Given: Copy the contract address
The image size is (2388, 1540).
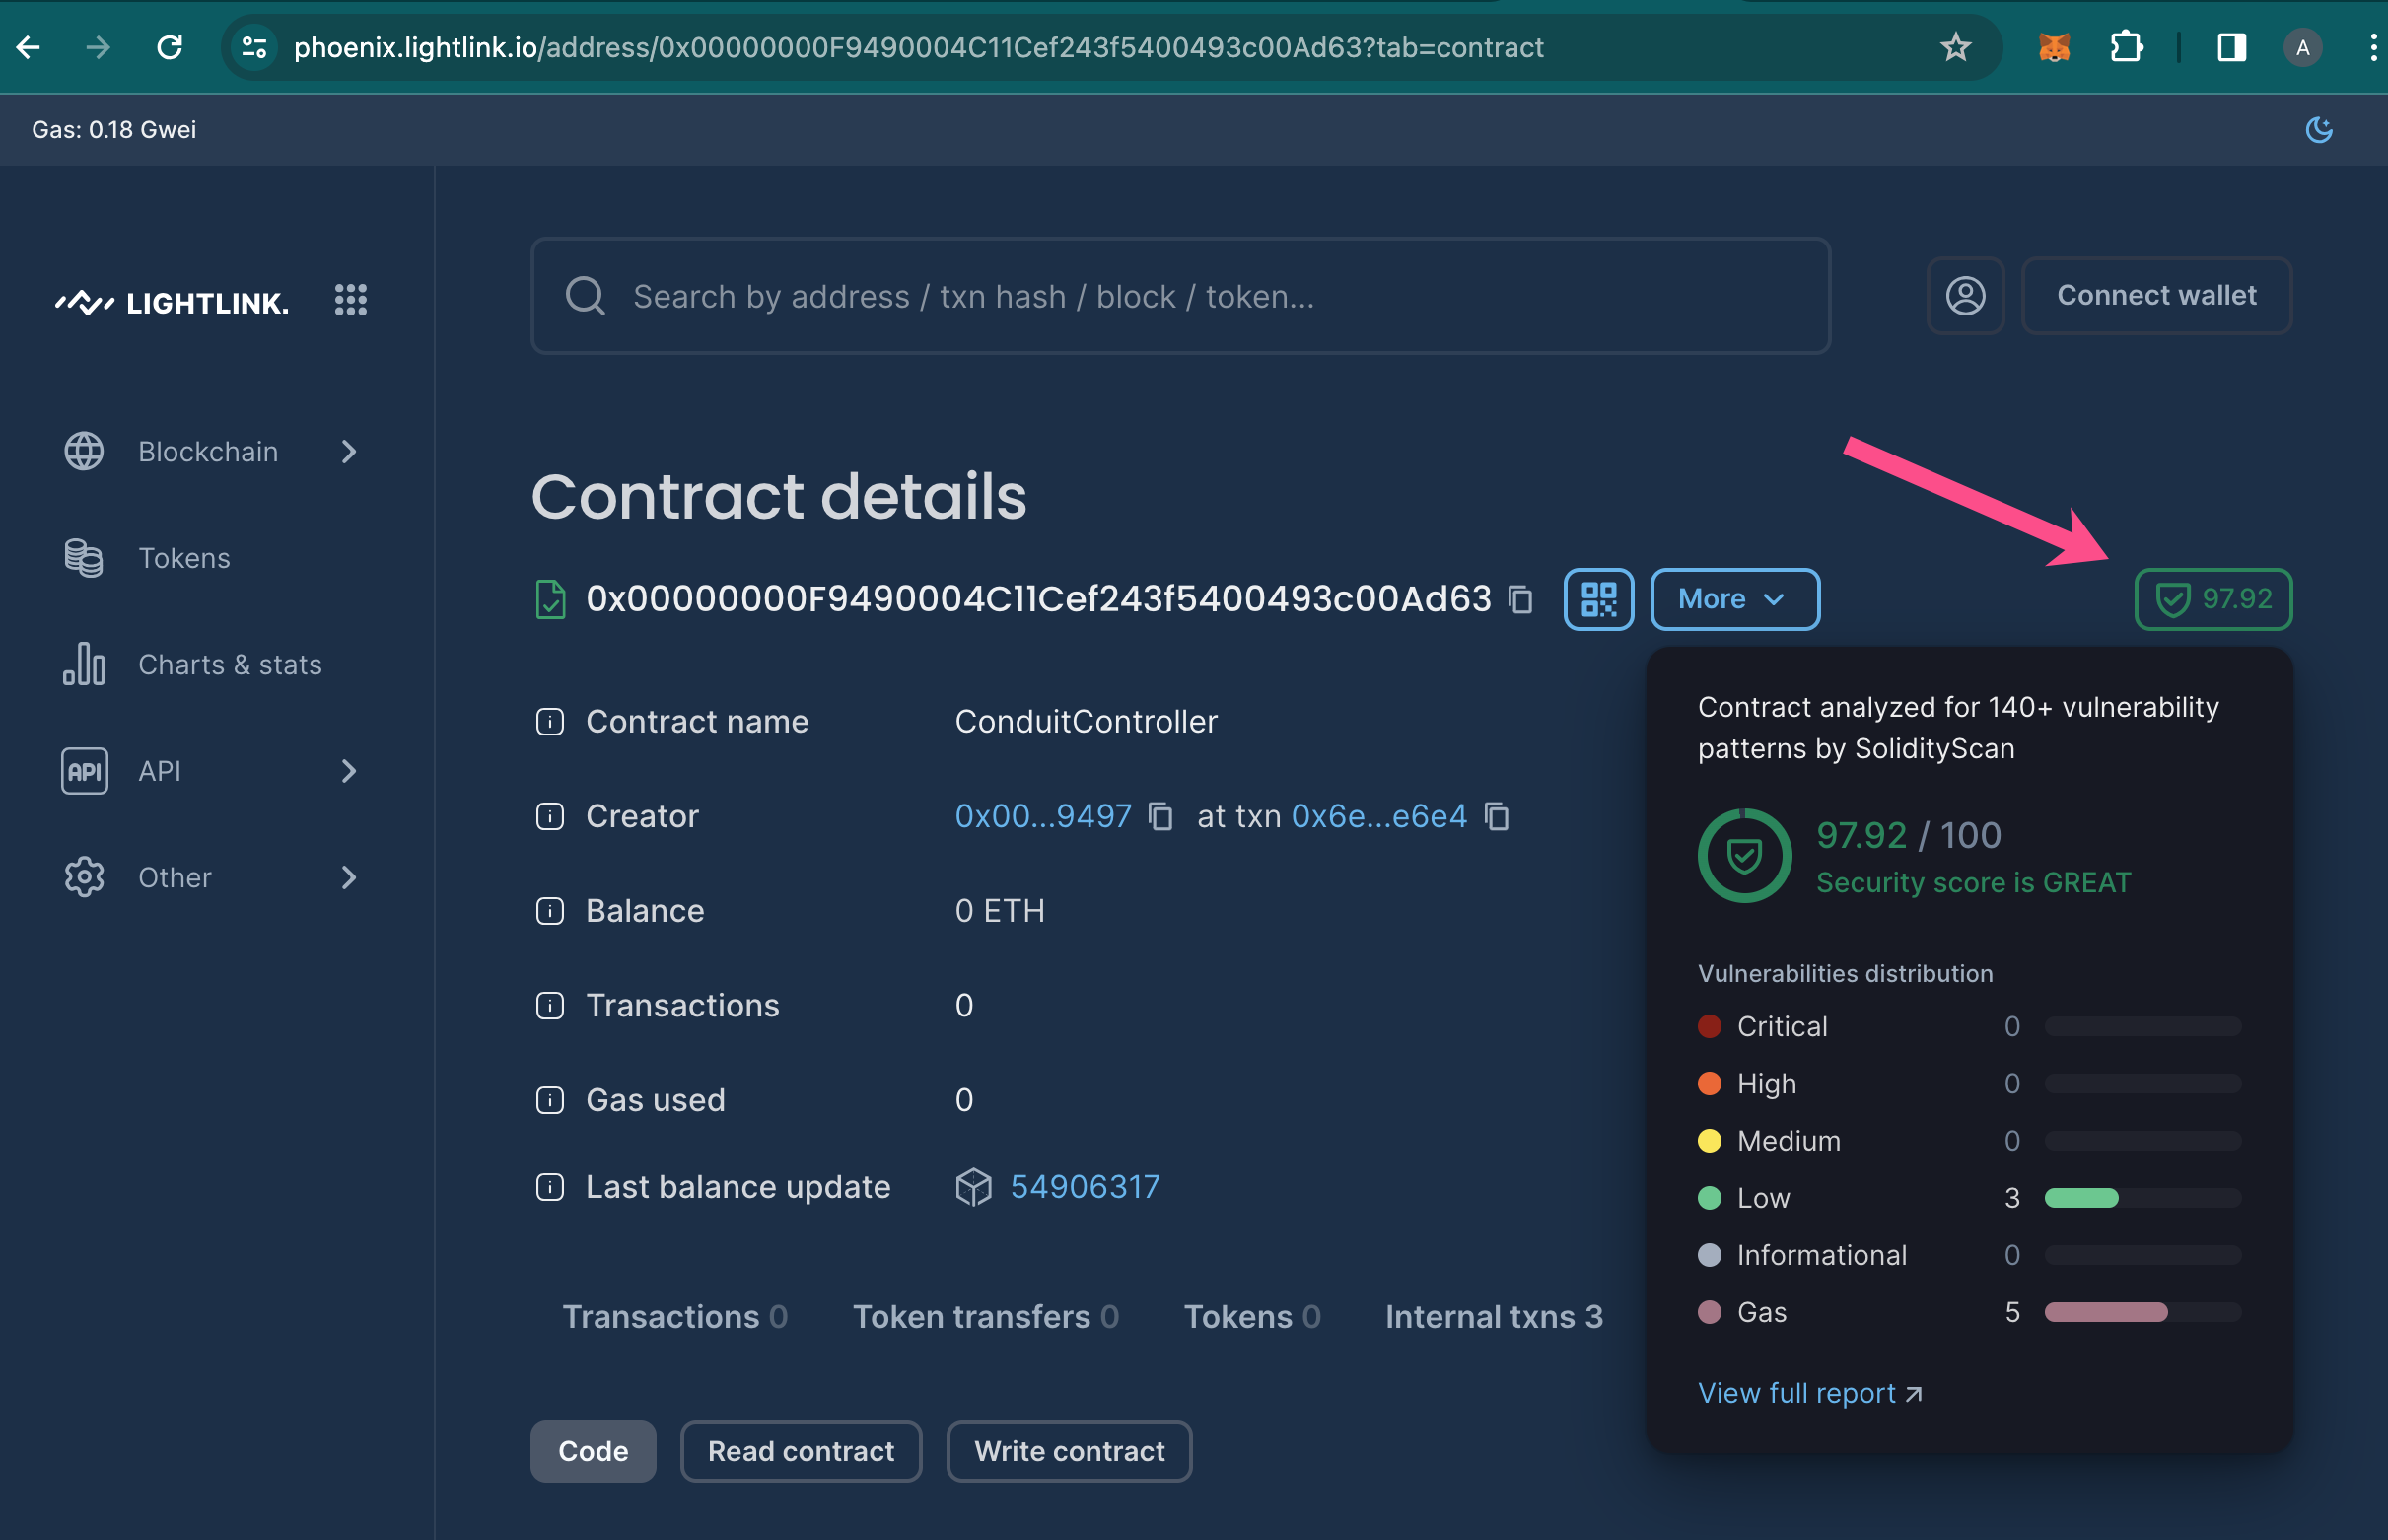Looking at the screenshot, I should click(1518, 601).
